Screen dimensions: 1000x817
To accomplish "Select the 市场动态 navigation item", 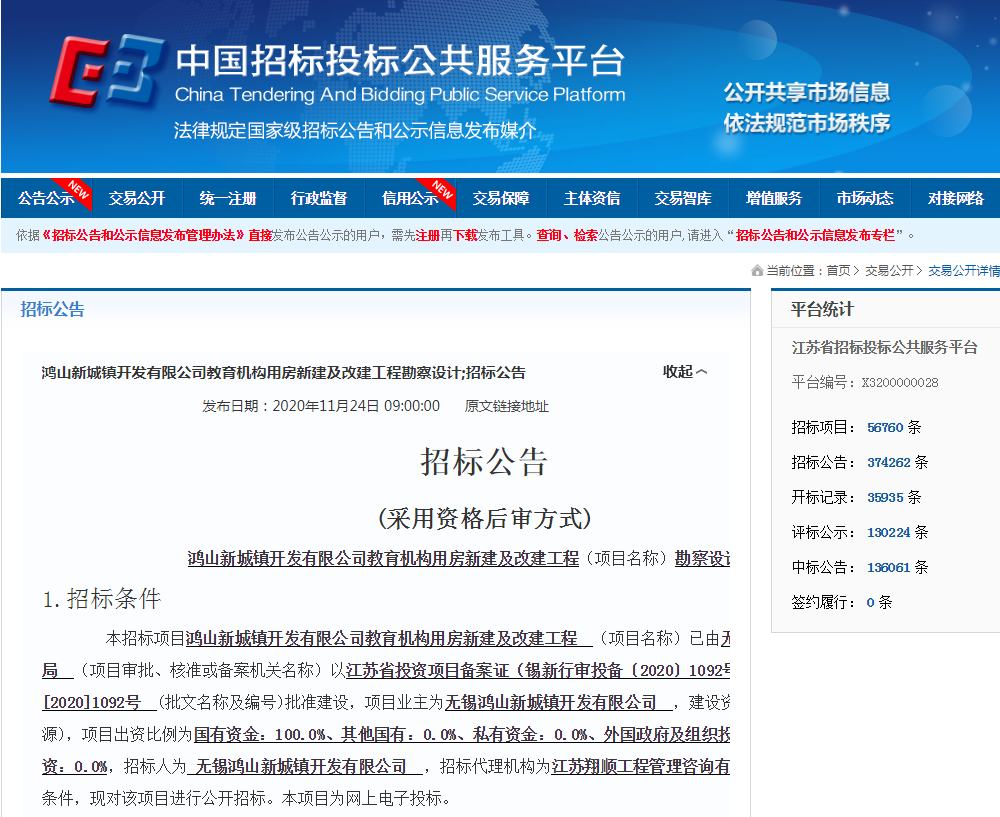I will tap(865, 198).
